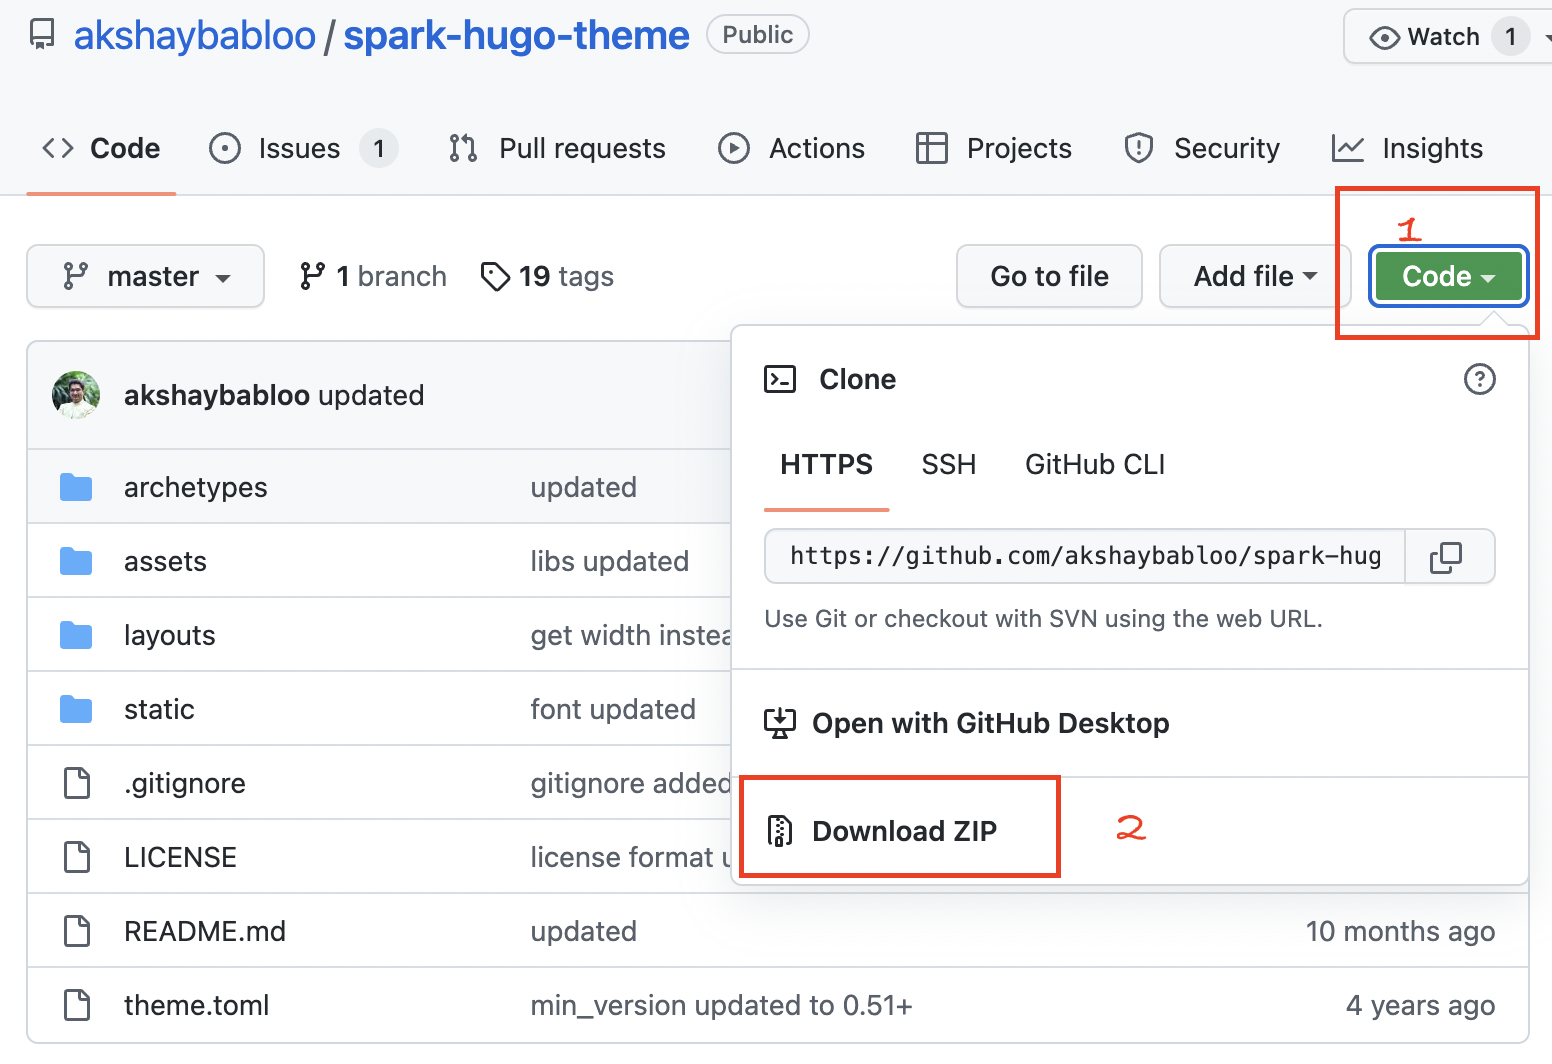Click the Clone help question-mark icon
The height and width of the screenshot is (1064, 1552).
[x=1479, y=379]
